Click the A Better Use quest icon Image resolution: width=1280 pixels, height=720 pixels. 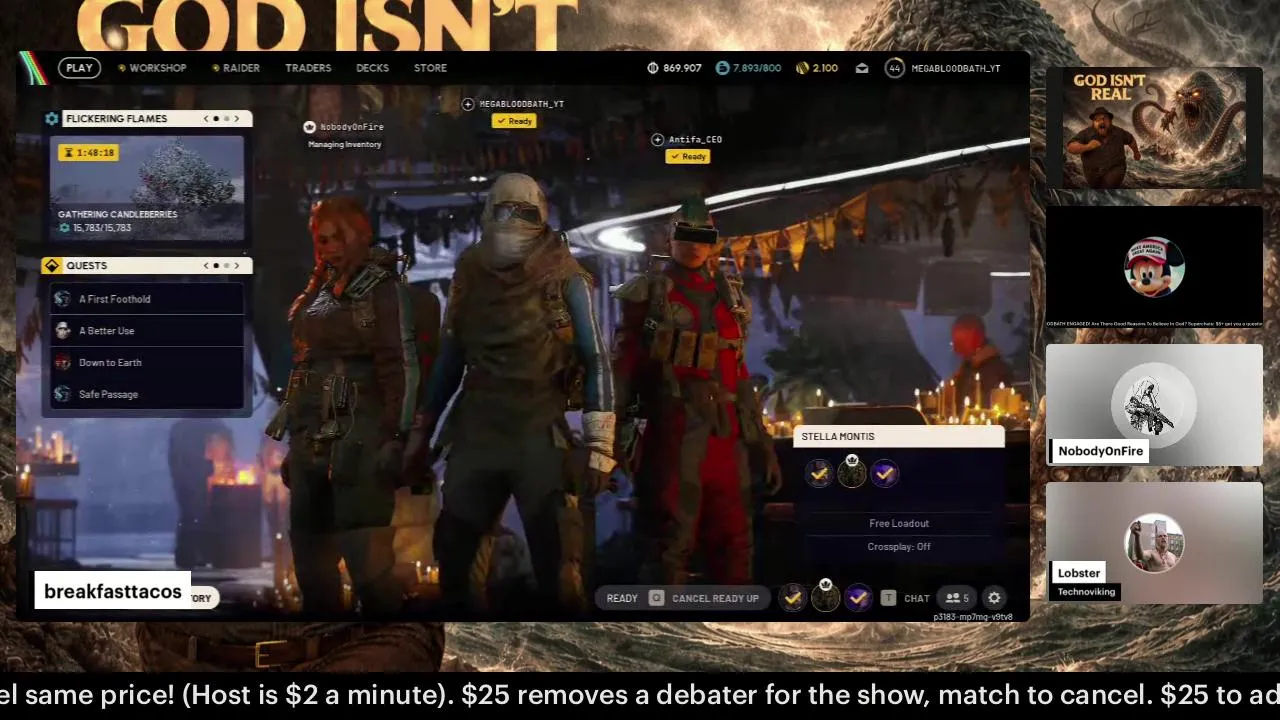[62, 331]
